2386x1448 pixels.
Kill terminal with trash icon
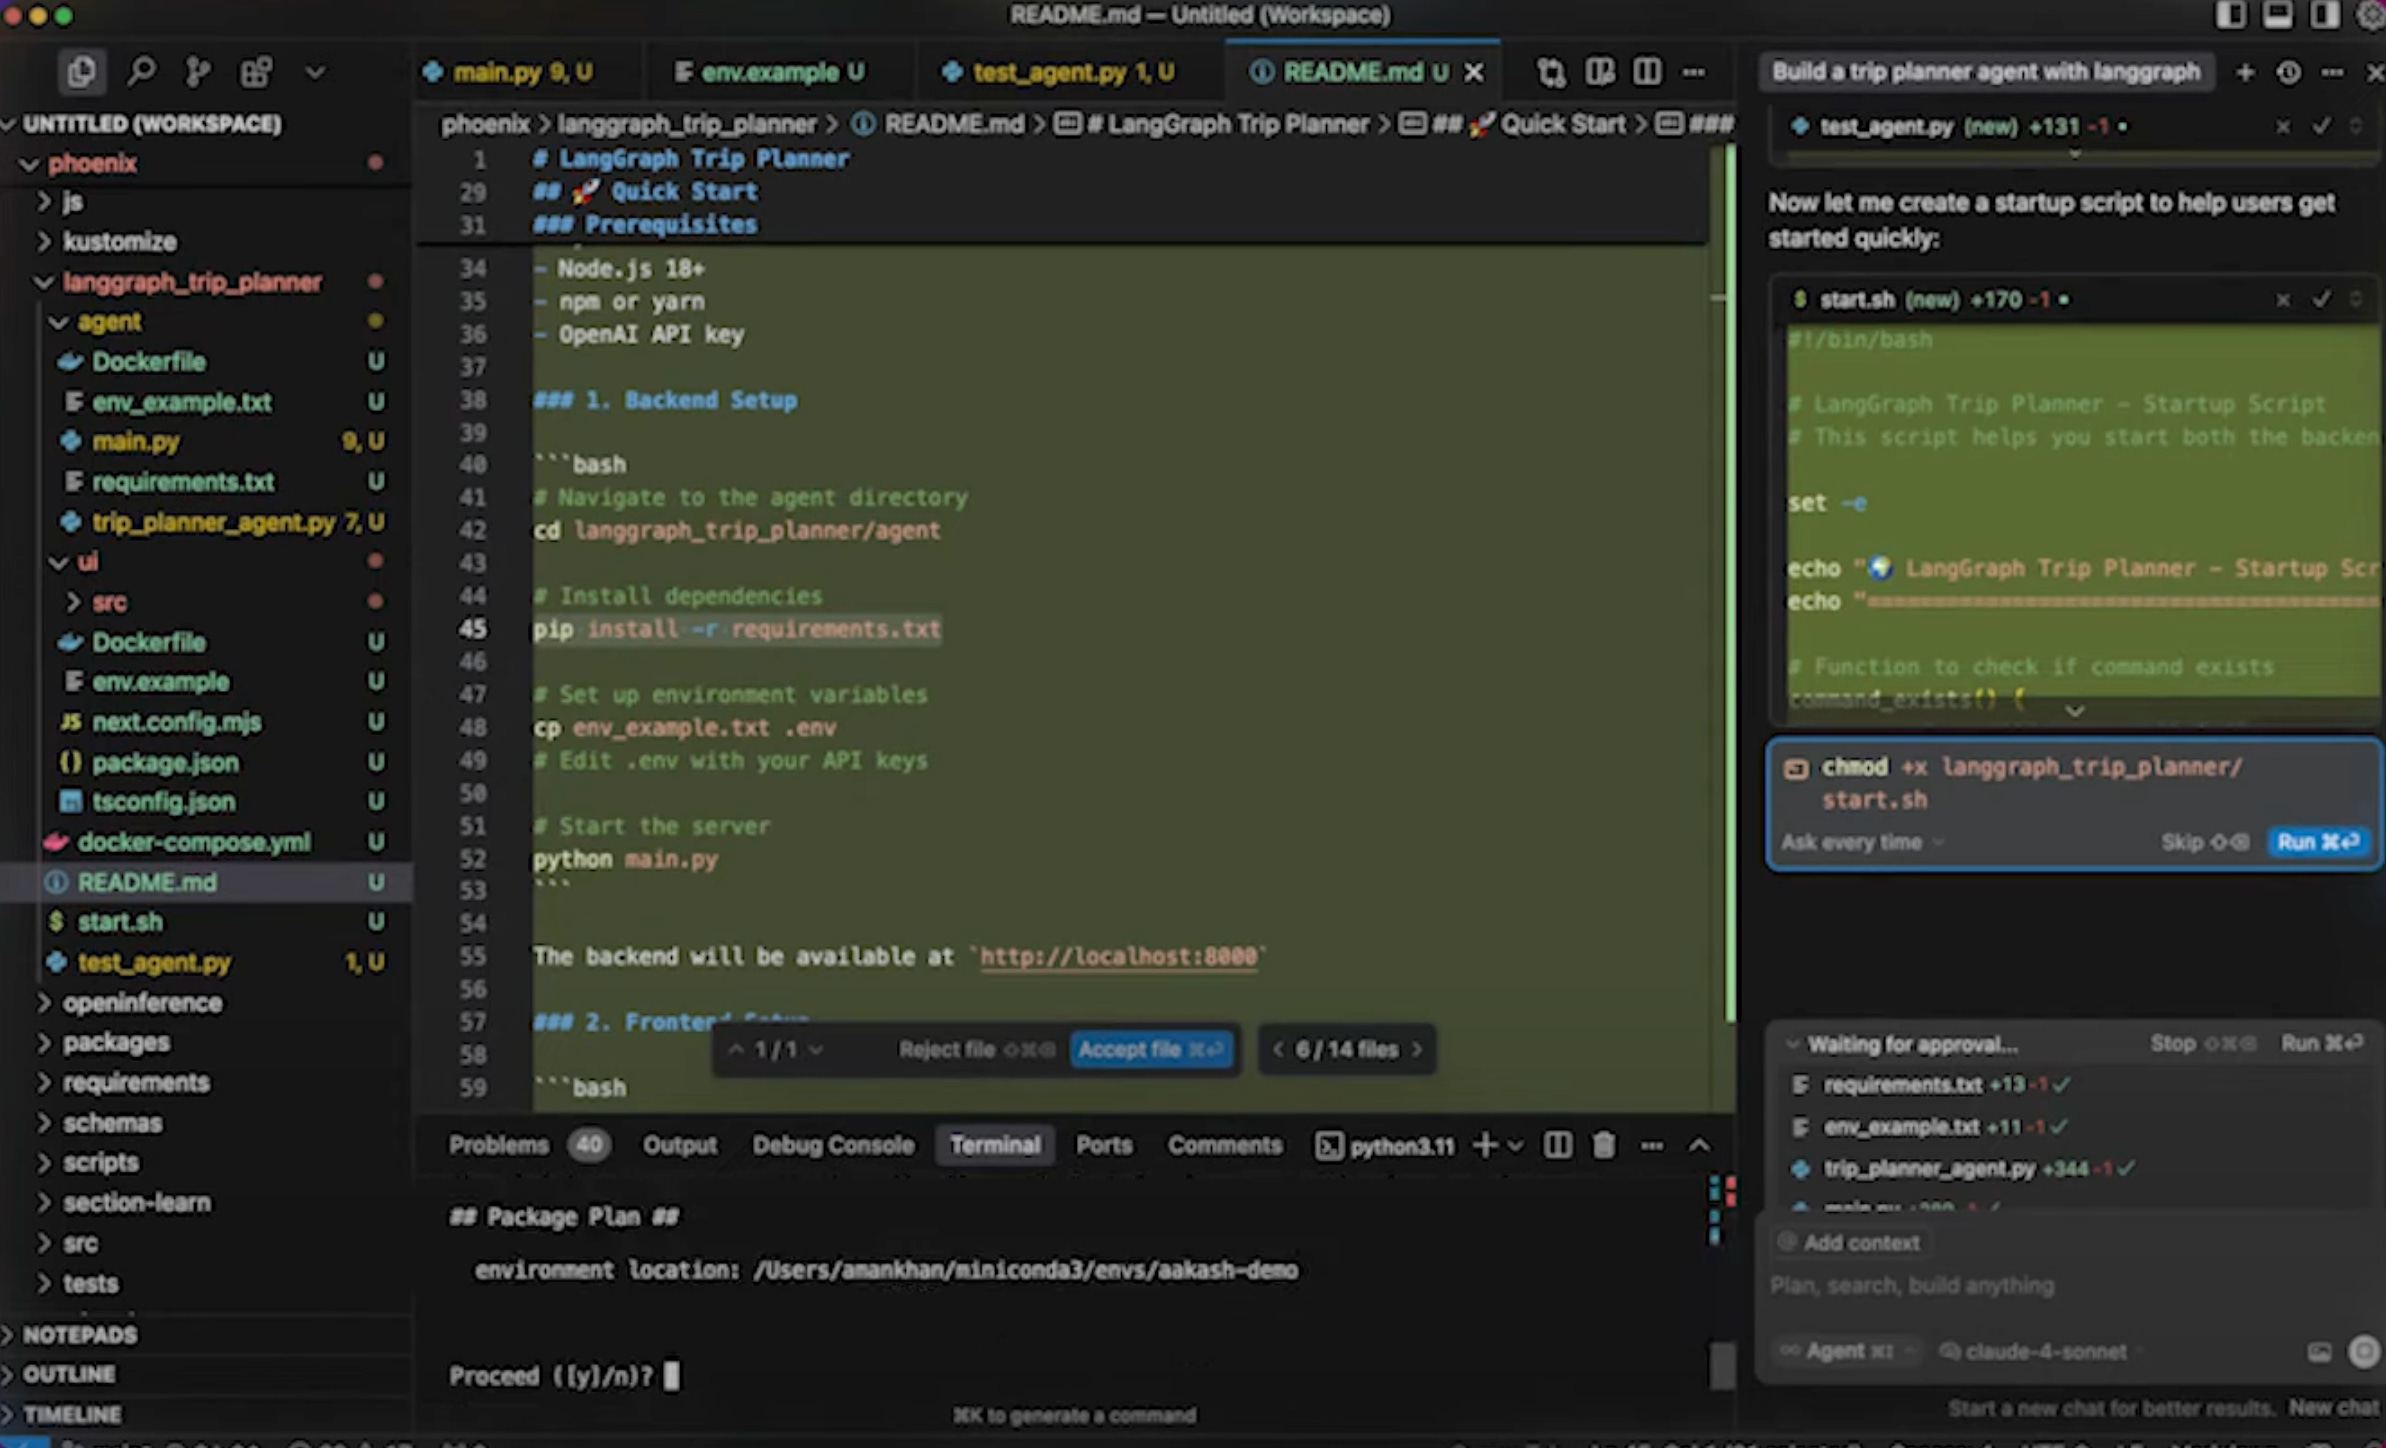tap(1603, 1145)
